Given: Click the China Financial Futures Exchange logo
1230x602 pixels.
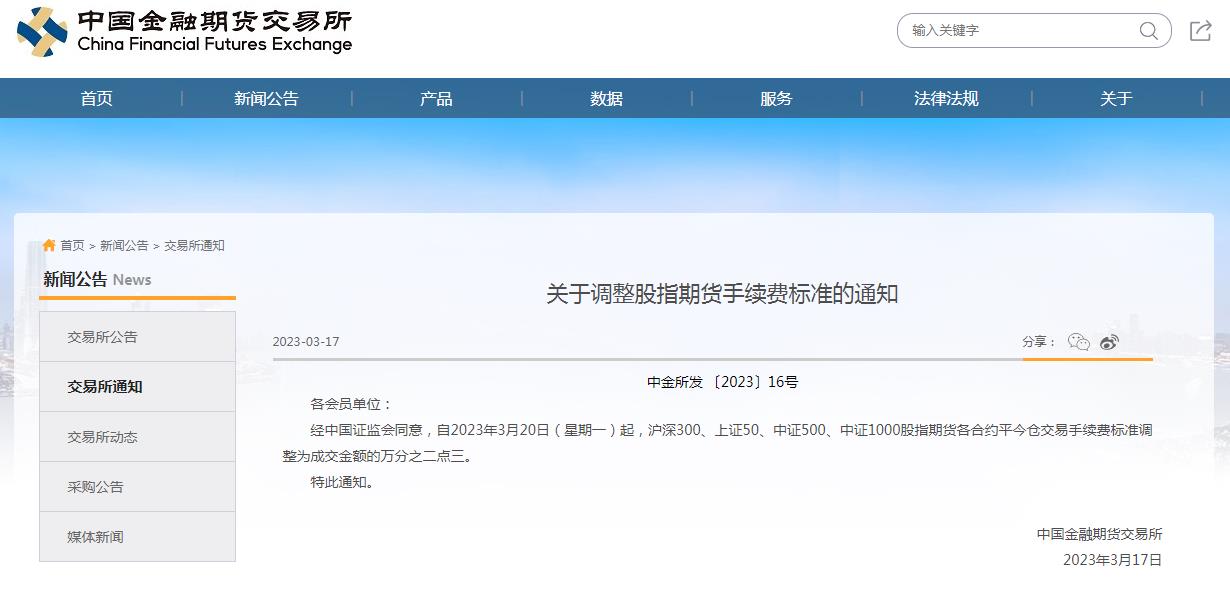Looking at the screenshot, I should click(x=185, y=32).
